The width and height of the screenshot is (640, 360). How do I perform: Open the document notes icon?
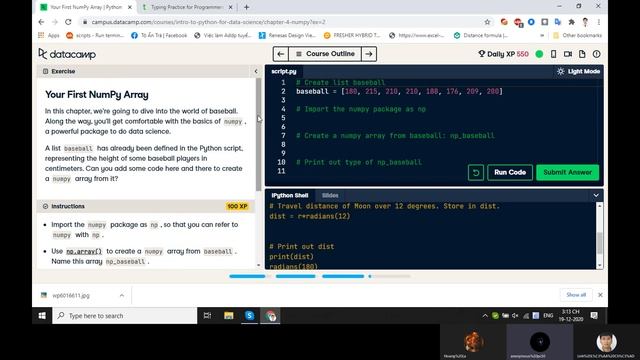[582, 54]
